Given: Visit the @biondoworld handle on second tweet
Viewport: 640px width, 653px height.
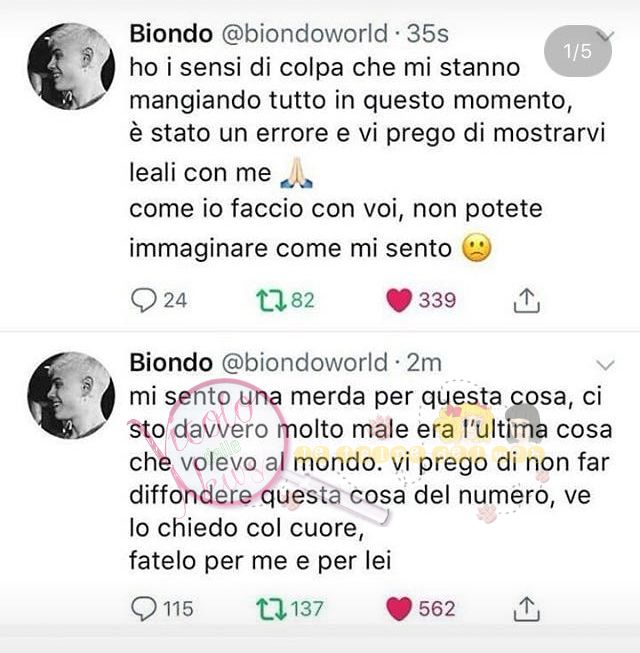Looking at the screenshot, I should (305, 363).
